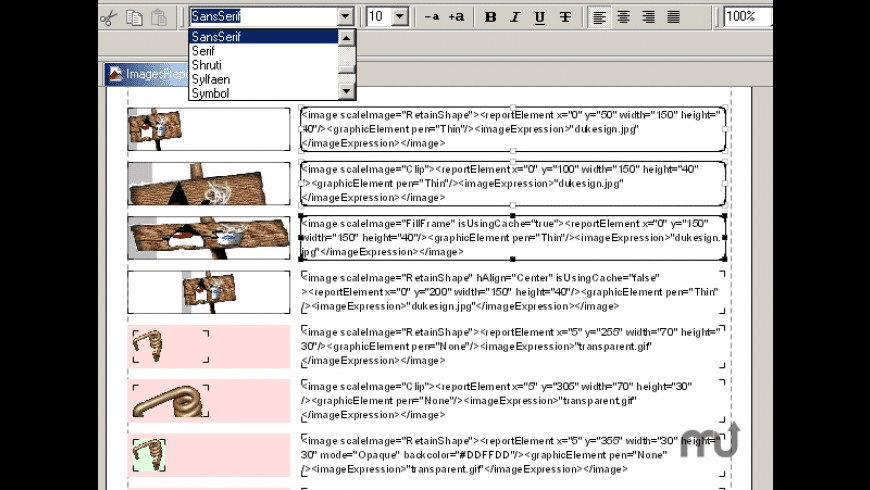The width and height of the screenshot is (870, 490).
Task: Click the zoom field showing 100%
Action: (x=747, y=16)
